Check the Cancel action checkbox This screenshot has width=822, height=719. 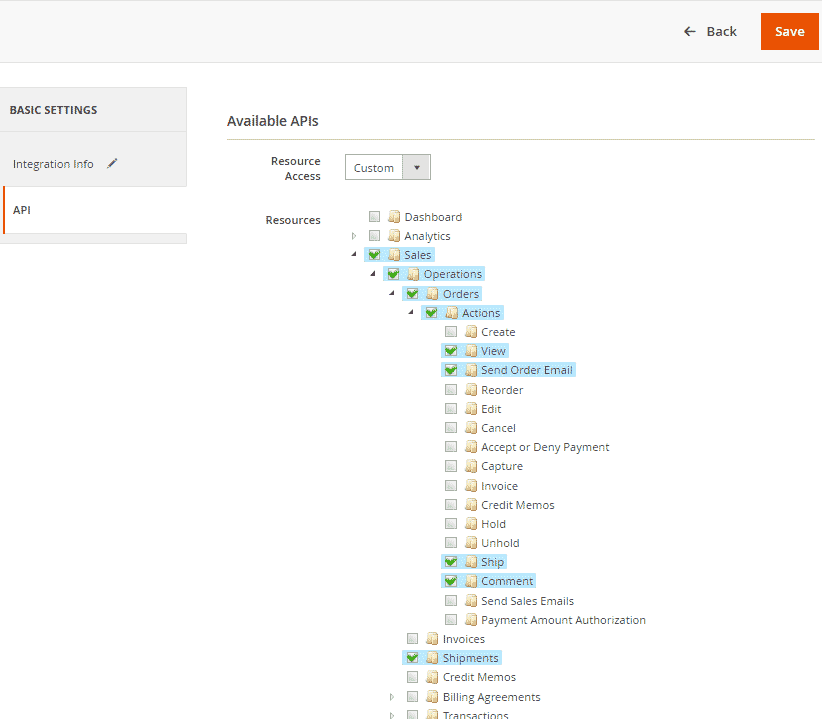[x=451, y=428]
